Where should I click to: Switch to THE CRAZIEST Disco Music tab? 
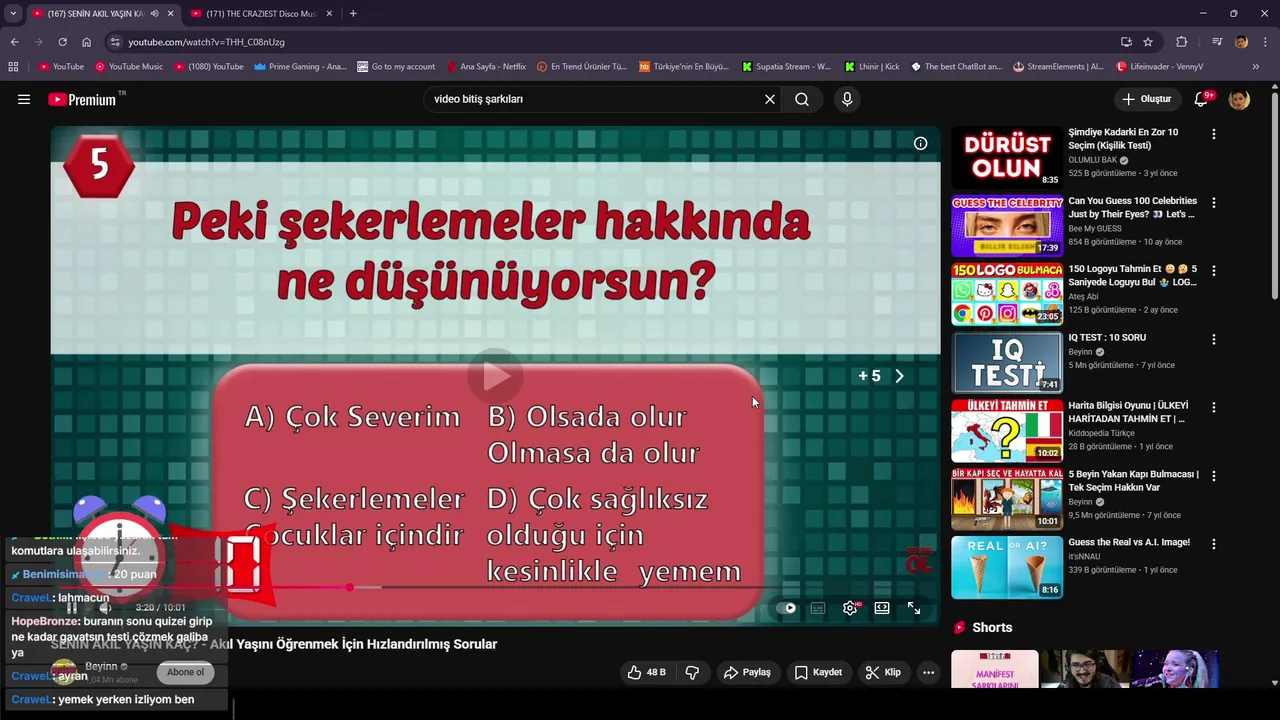tap(260, 14)
